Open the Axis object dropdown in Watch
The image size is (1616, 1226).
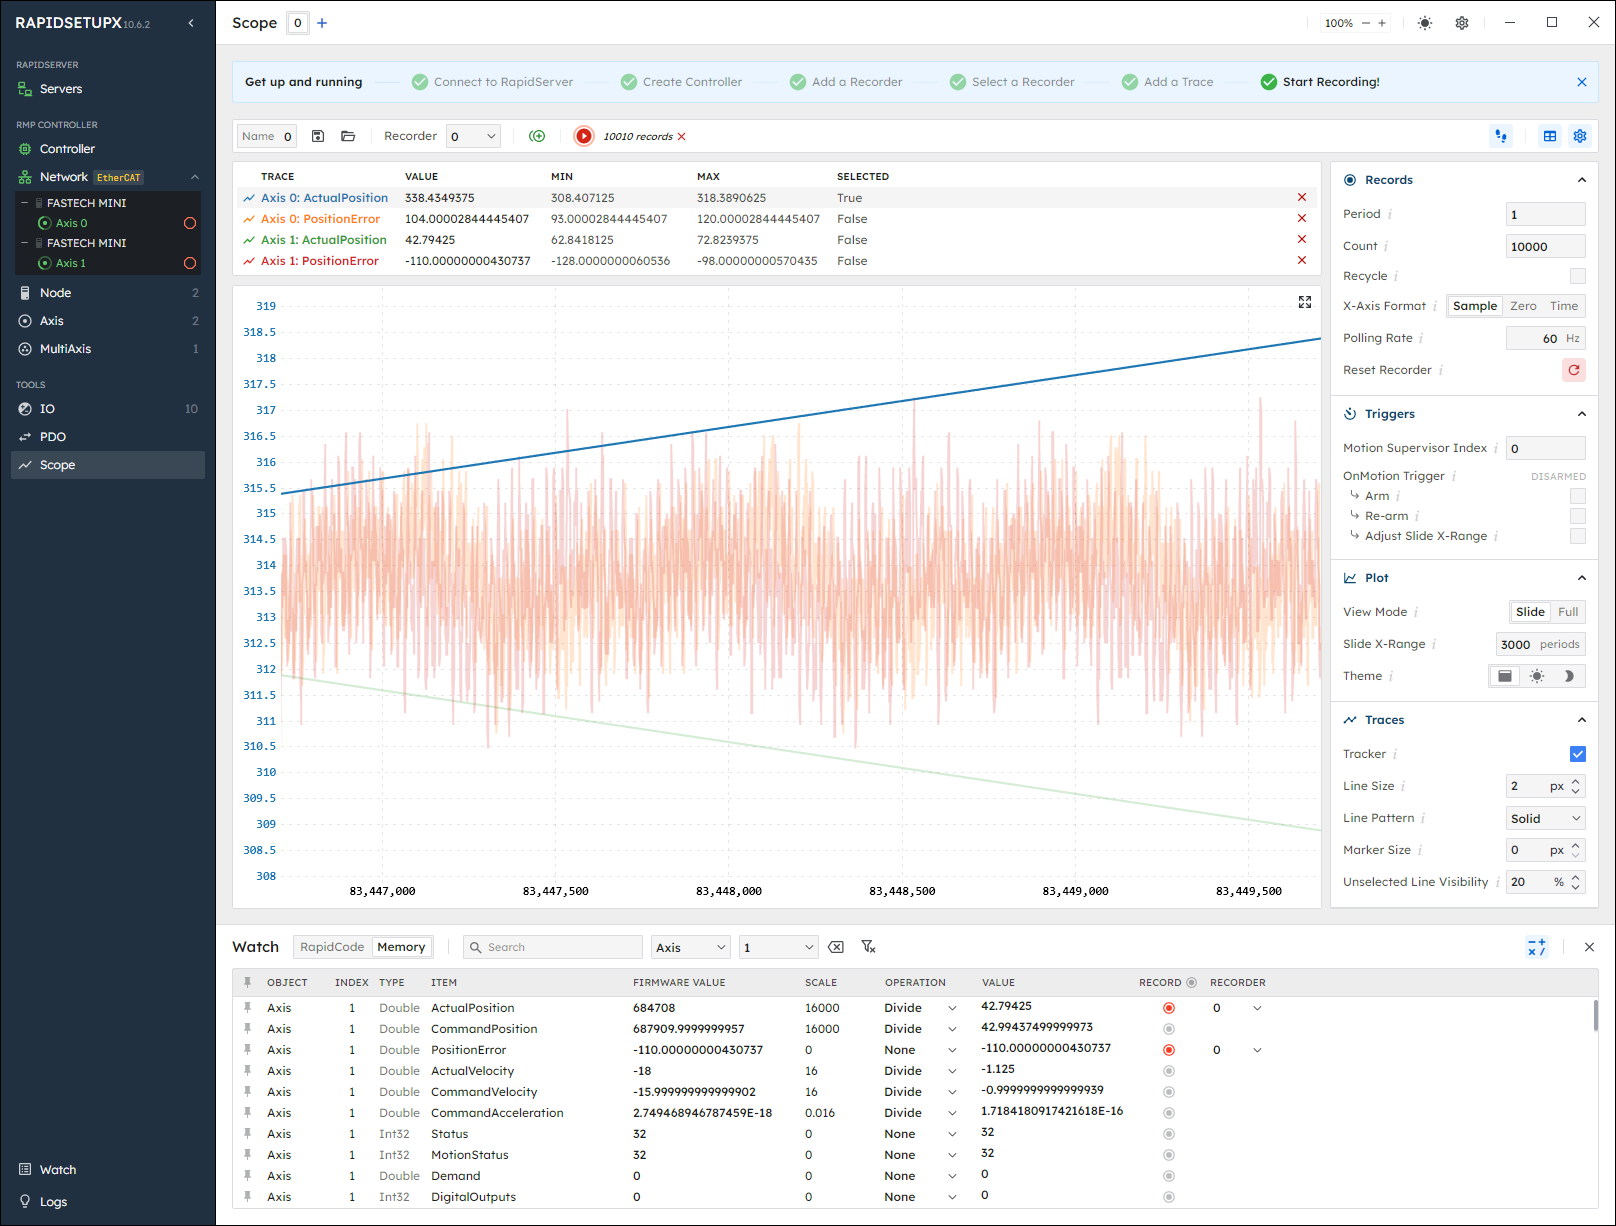pos(691,947)
